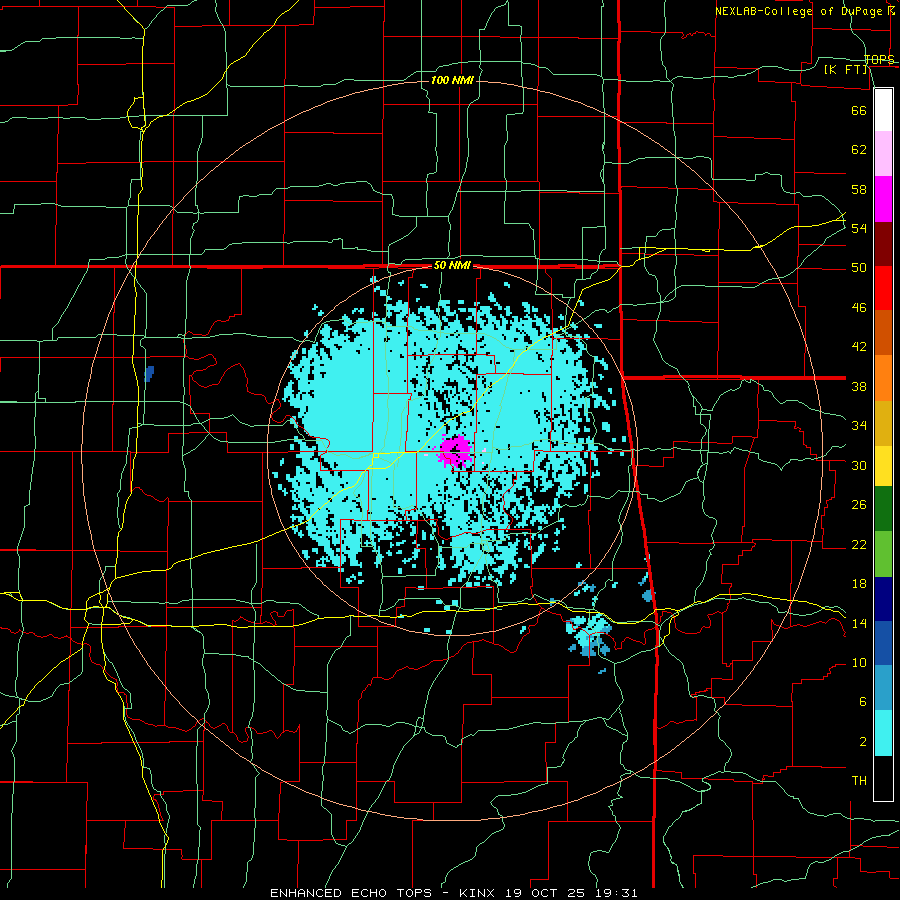Image resolution: width=900 pixels, height=900 pixels.
Task: Click the magenta echo core near radar center
Action: pos(455,451)
